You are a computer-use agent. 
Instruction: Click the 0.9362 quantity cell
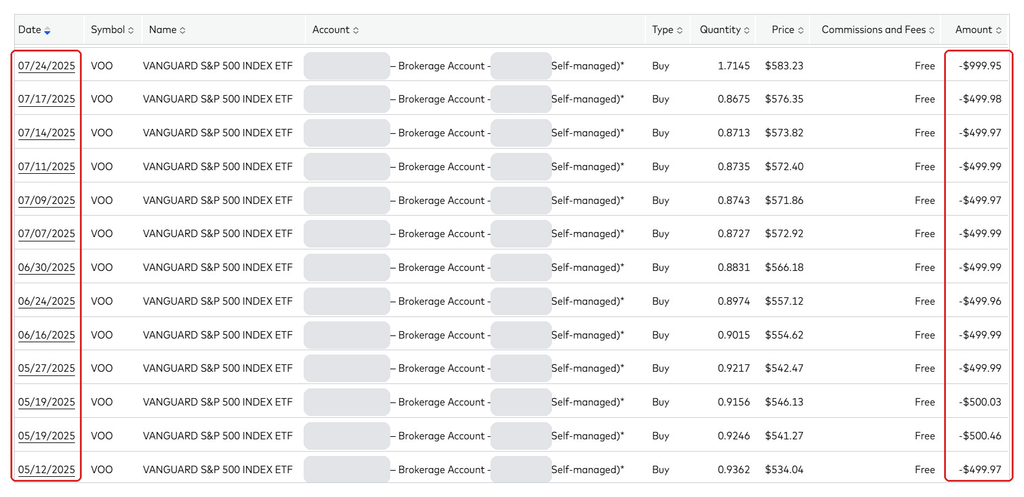pyautogui.click(x=734, y=470)
